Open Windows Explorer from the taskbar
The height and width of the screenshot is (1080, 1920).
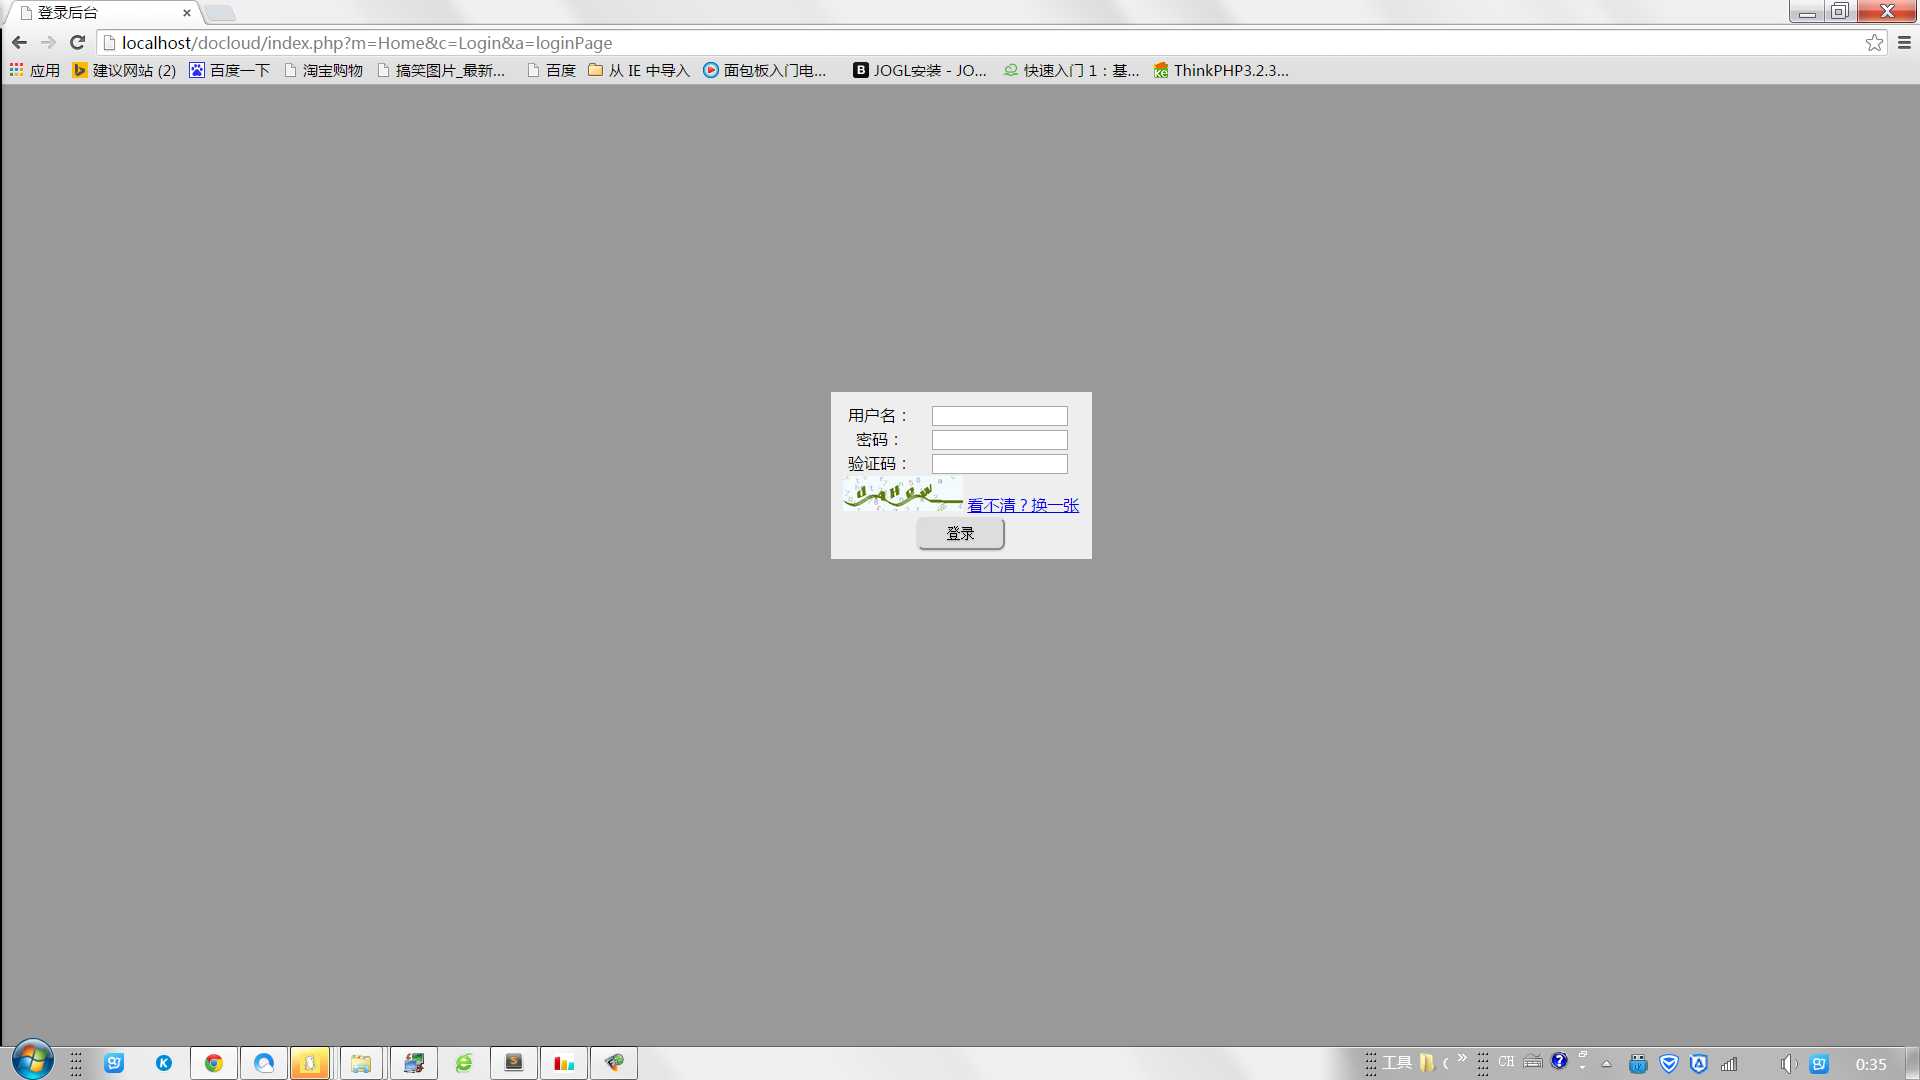(361, 1063)
